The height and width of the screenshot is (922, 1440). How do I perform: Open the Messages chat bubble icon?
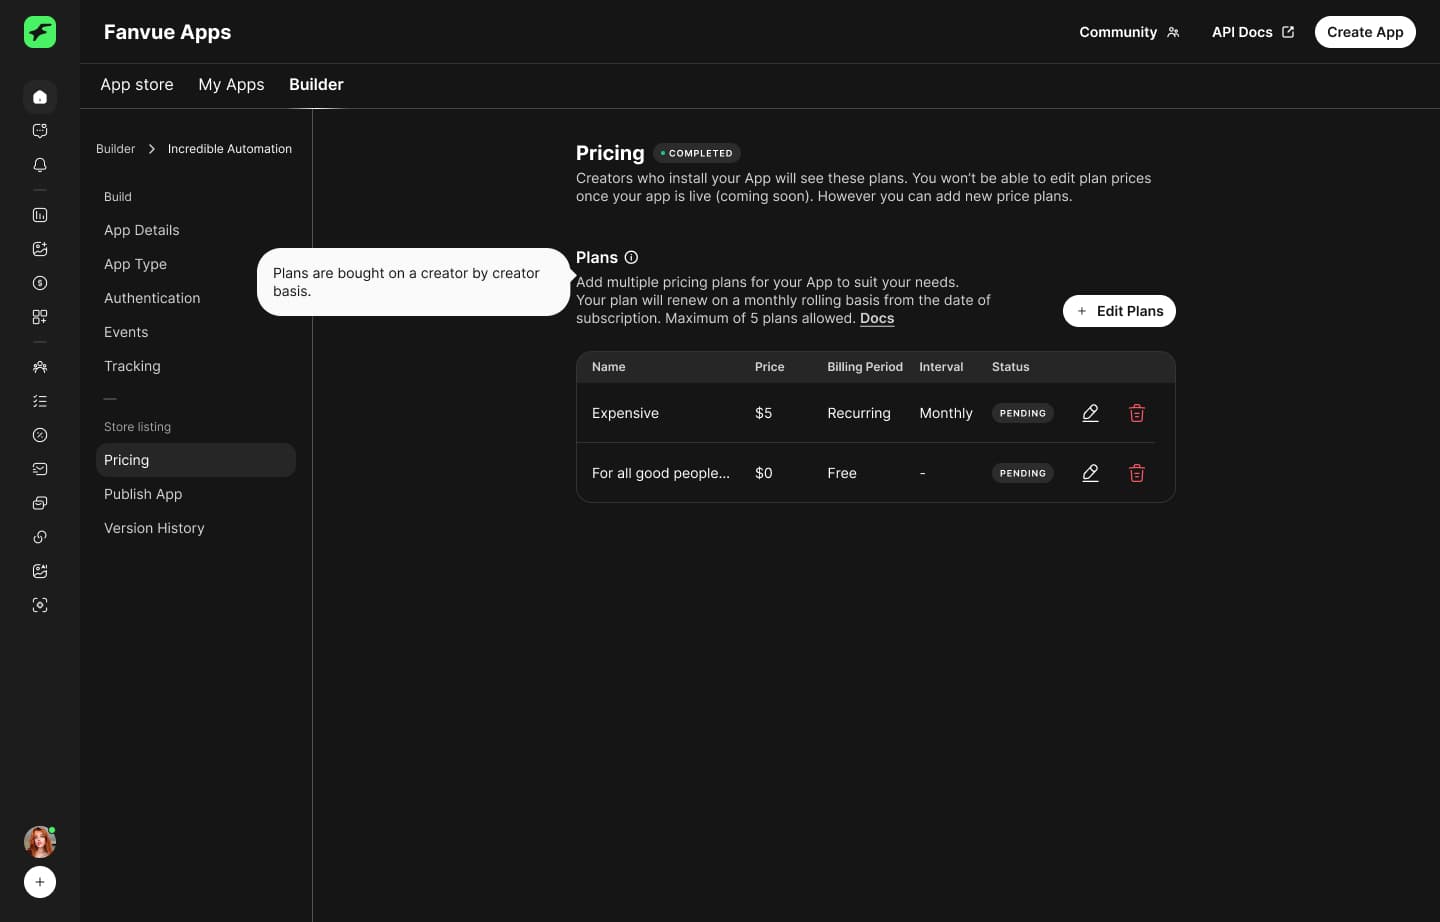tap(40, 131)
